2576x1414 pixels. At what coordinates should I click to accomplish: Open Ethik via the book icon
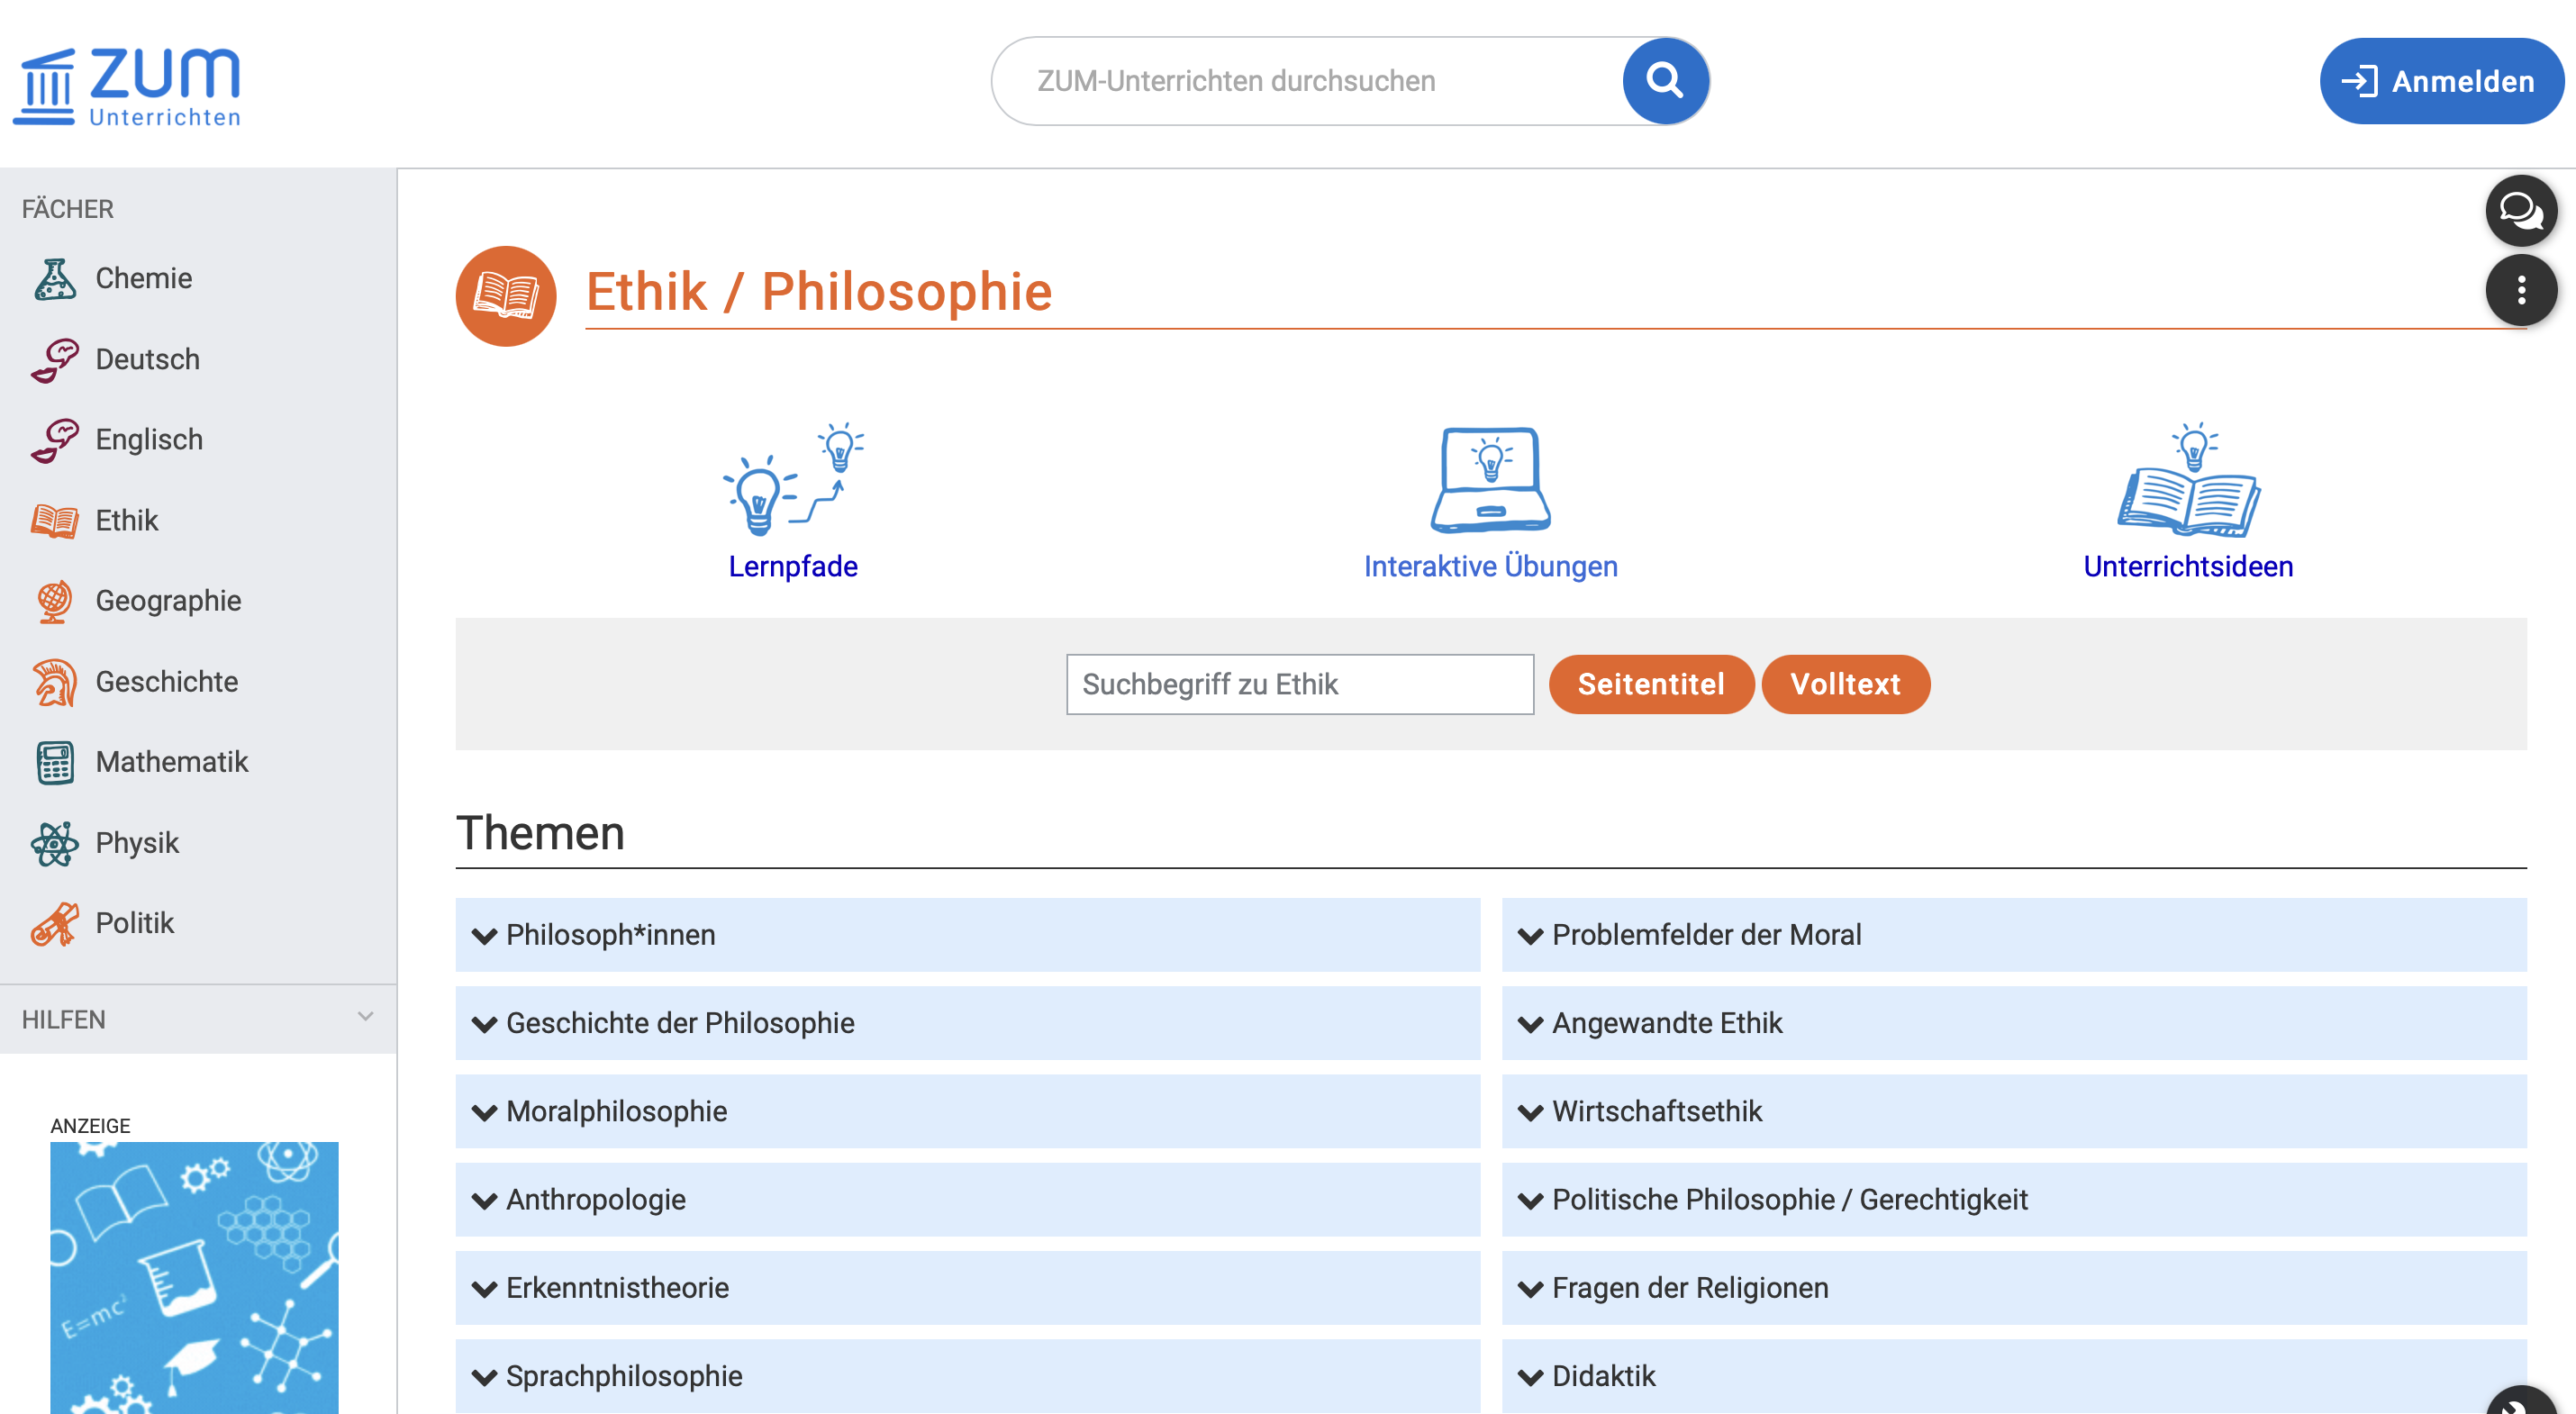click(x=55, y=520)
